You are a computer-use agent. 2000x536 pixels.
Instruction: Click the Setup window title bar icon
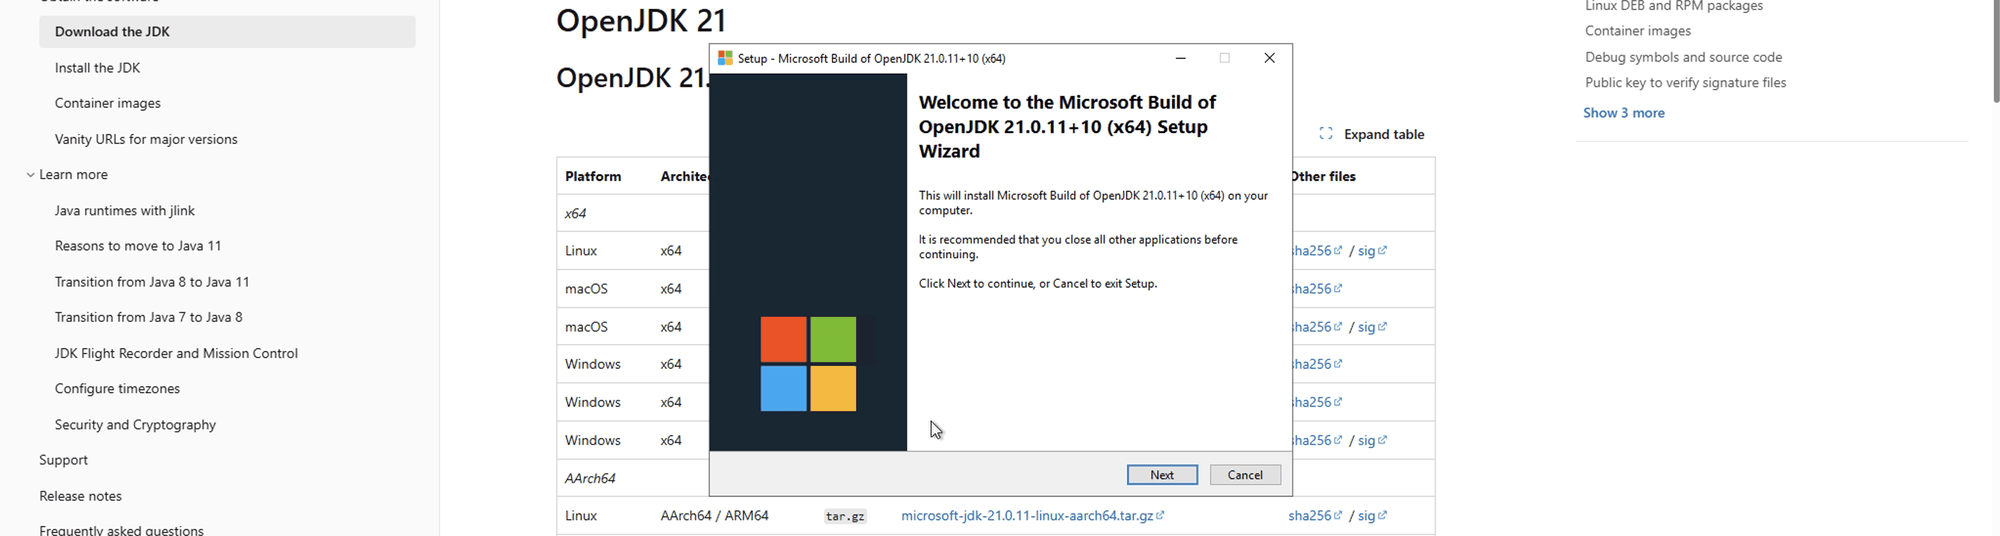coord(725,58)
